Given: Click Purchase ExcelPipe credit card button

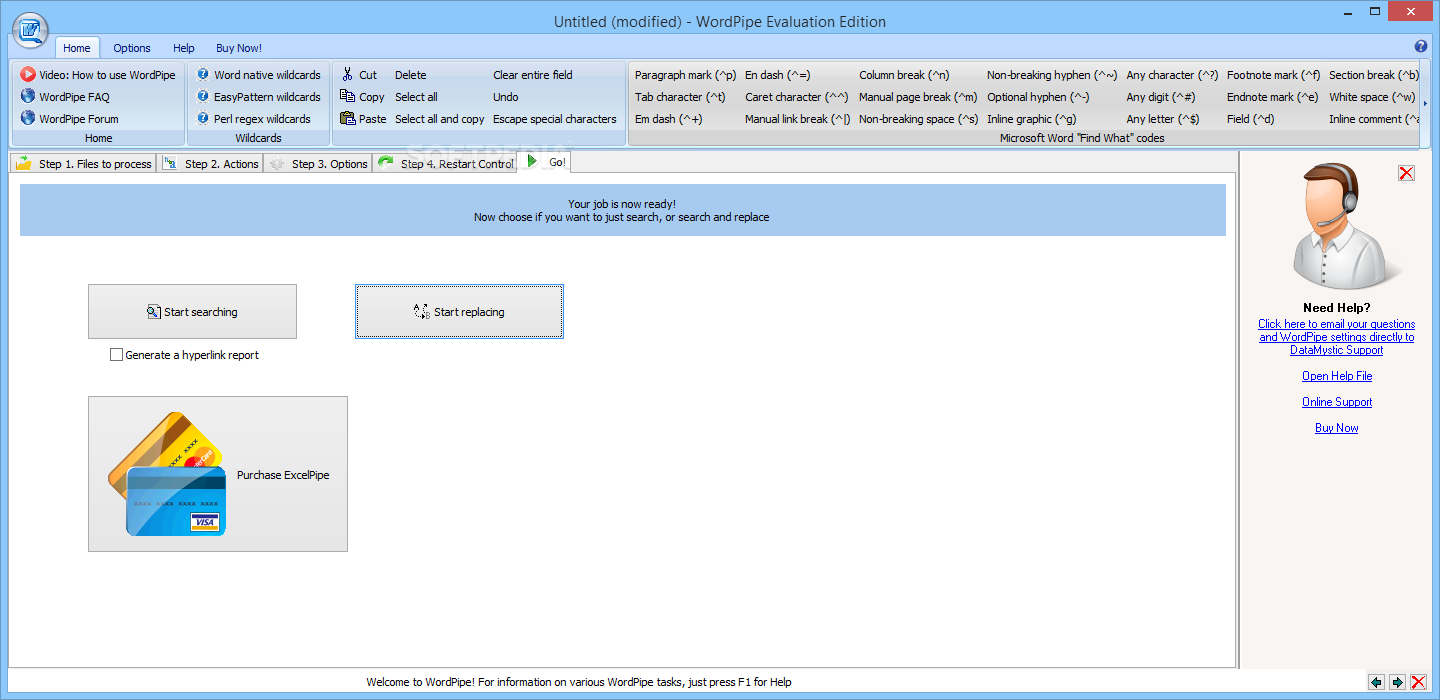Looking at the screenshot, I should click(x=218, y=474).
